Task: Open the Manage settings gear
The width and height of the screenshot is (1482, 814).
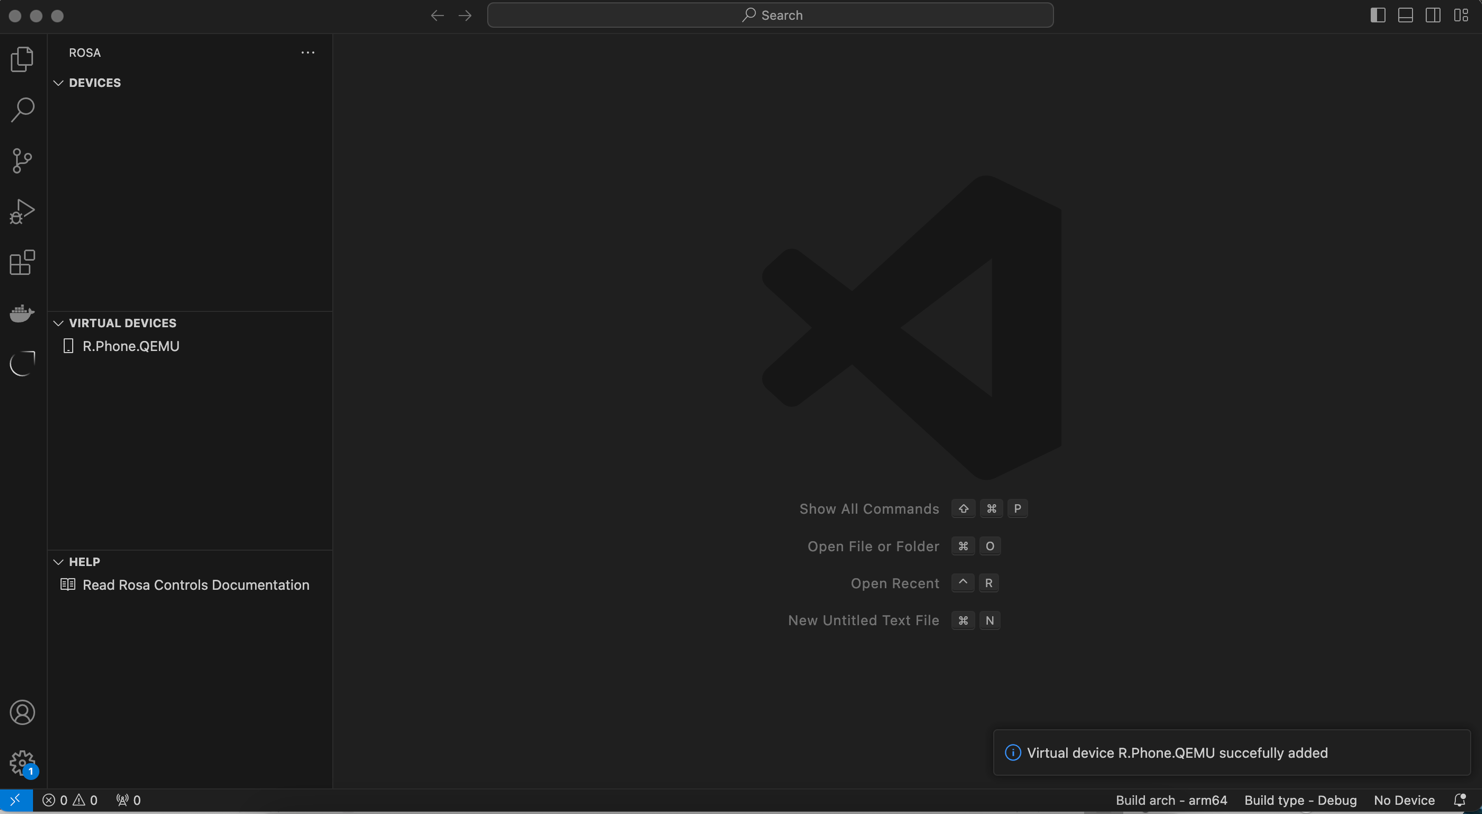Action: click(x=22, y=764)
